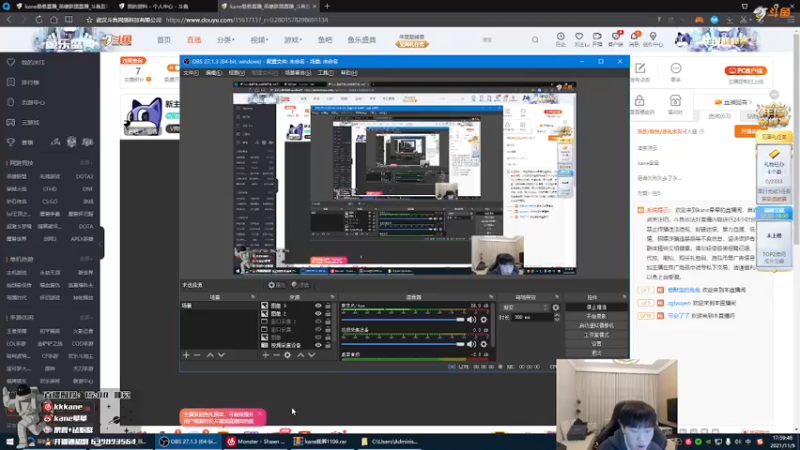The height and width of the screenshot is (450, 800).
Task: Open the mic/Aux audio settings gear
Action: coord(484,319)
